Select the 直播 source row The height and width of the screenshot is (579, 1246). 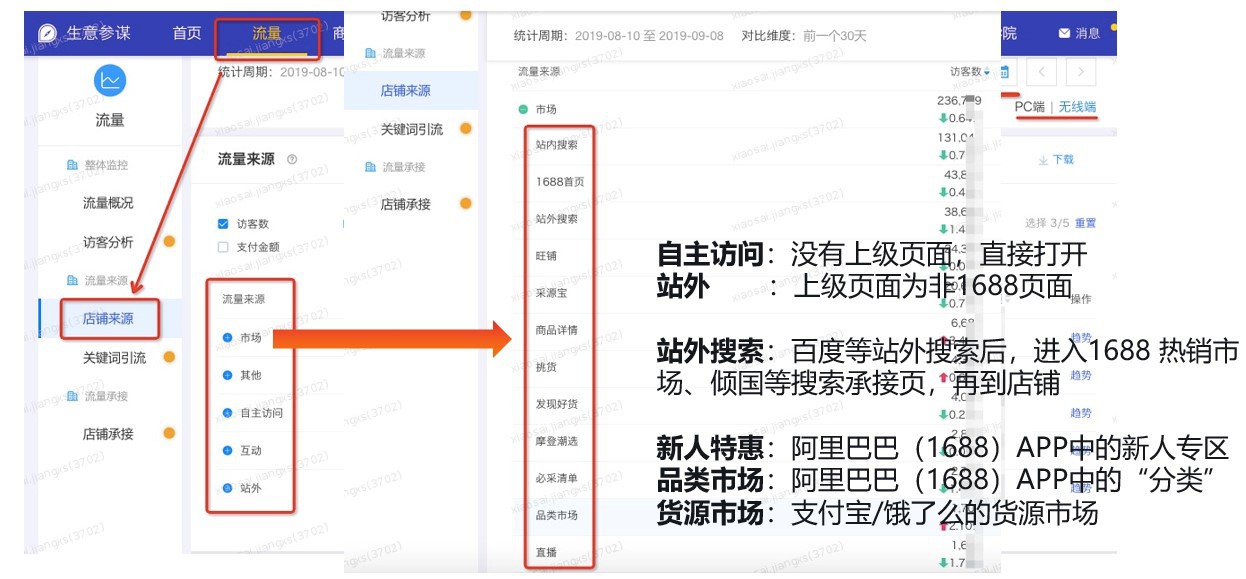(x=546, y=552)
